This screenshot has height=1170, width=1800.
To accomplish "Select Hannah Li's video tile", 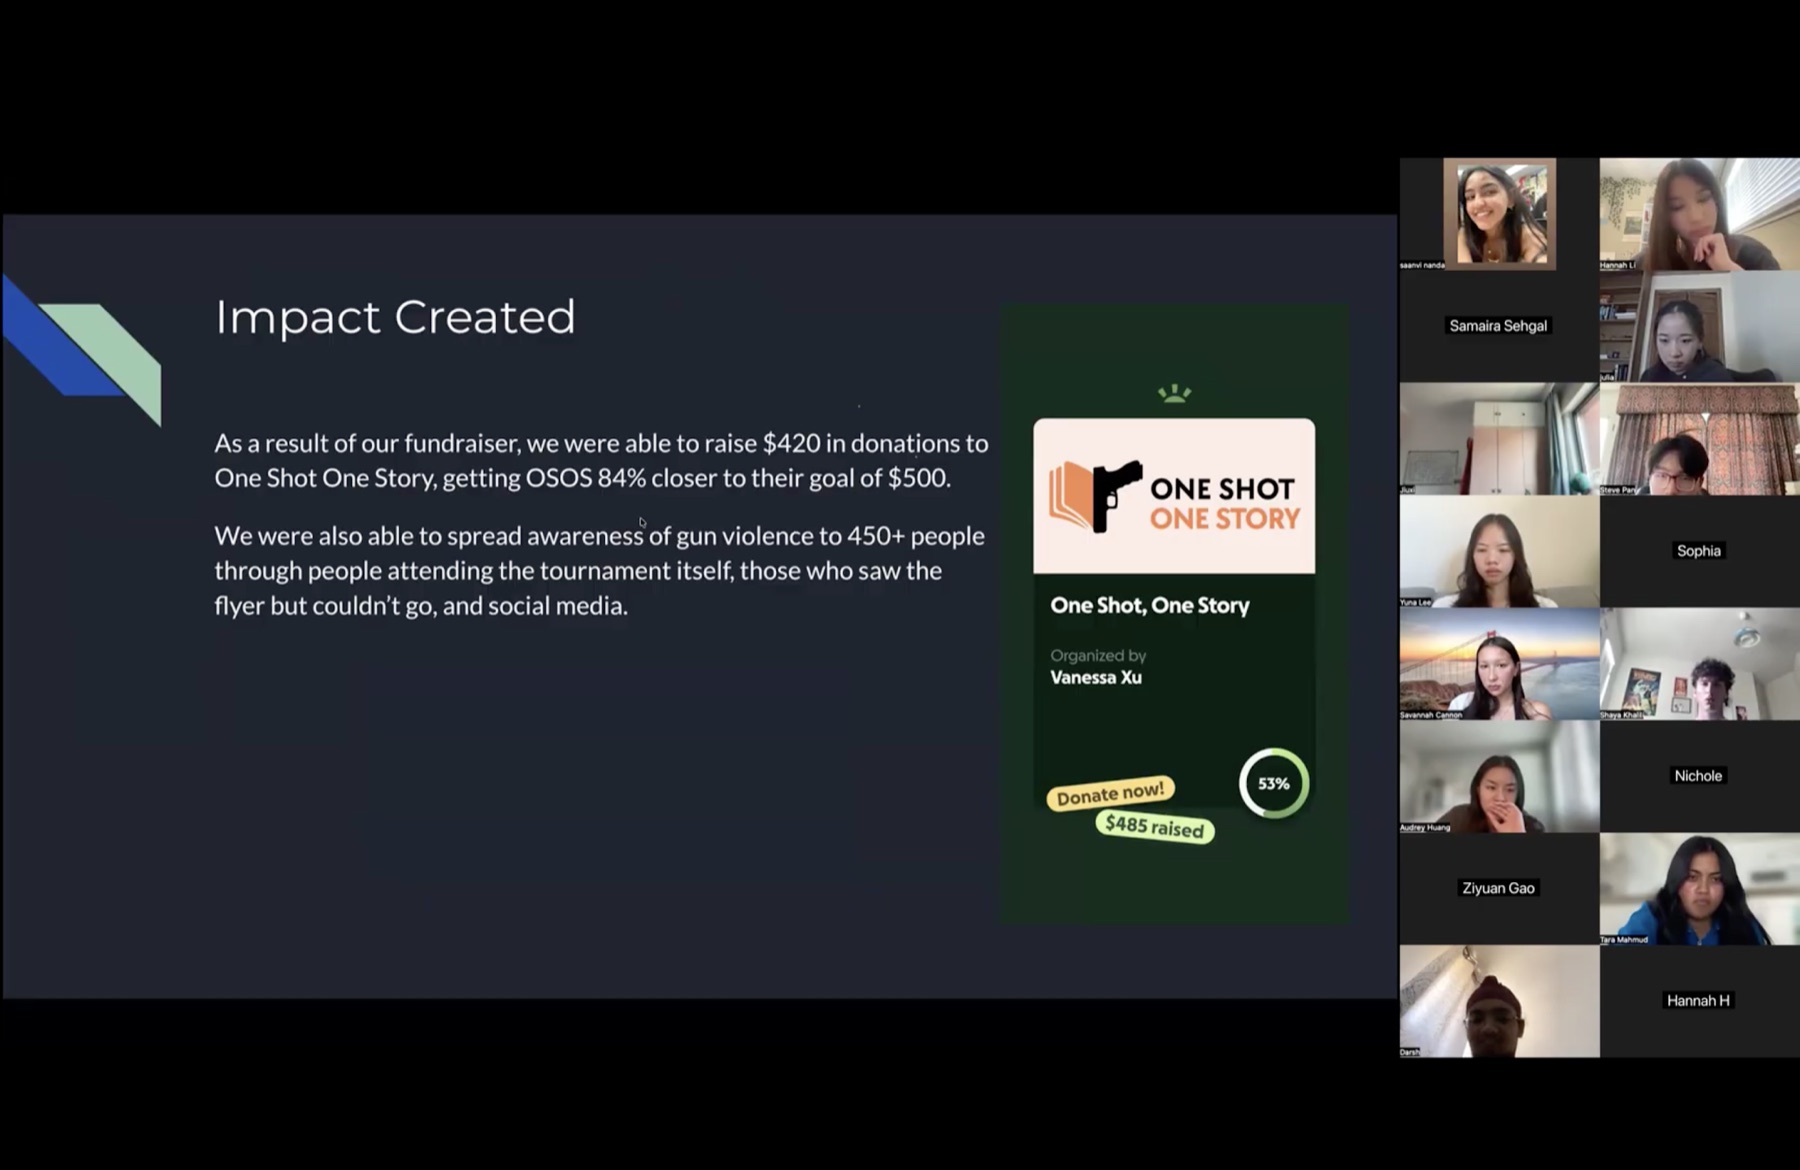I will pyautogui.click(x=1700, y=214).
